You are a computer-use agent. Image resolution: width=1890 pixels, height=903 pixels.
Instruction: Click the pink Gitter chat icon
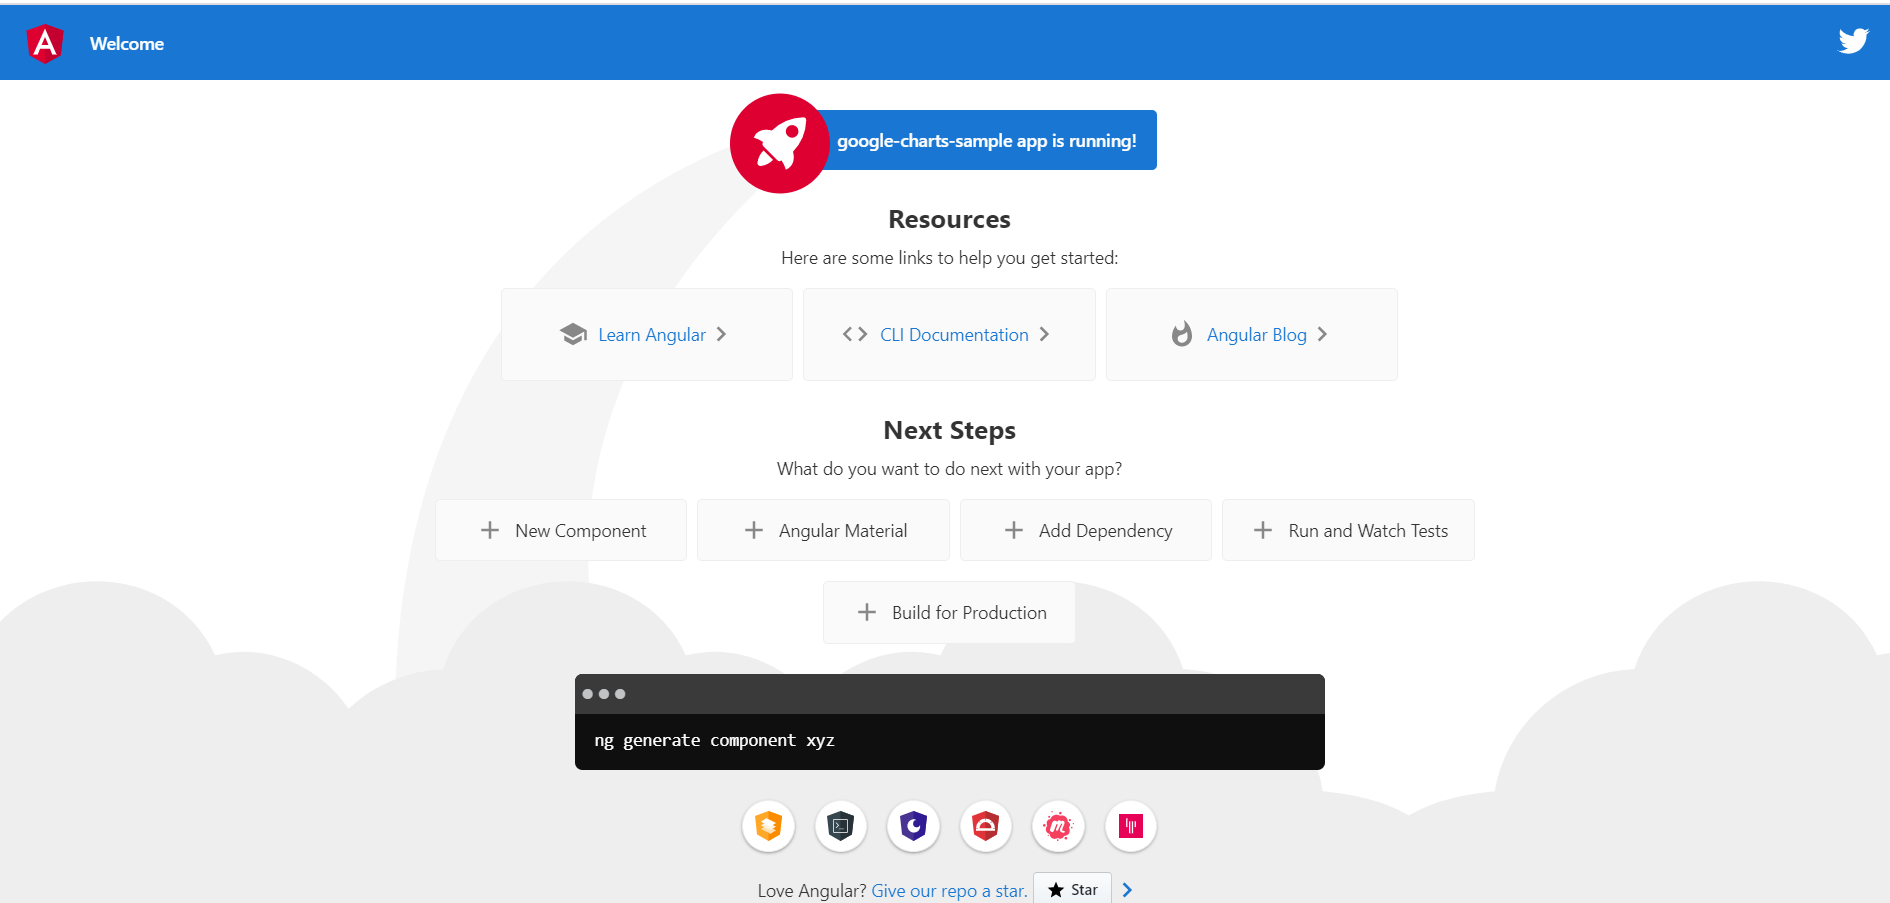(1130, 827)
